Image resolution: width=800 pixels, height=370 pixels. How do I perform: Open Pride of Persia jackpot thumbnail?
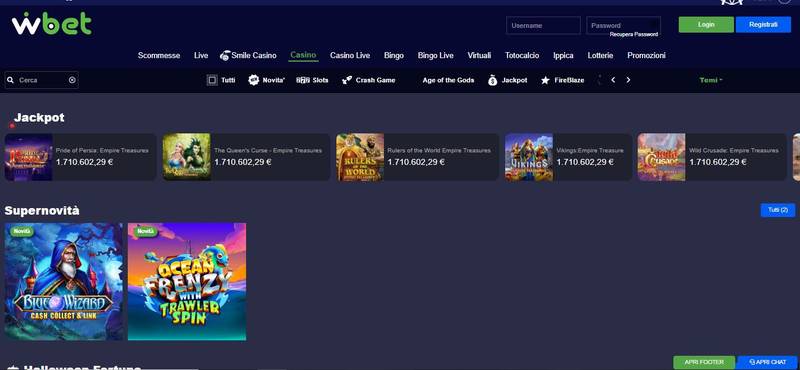click(x=29, y=157)
